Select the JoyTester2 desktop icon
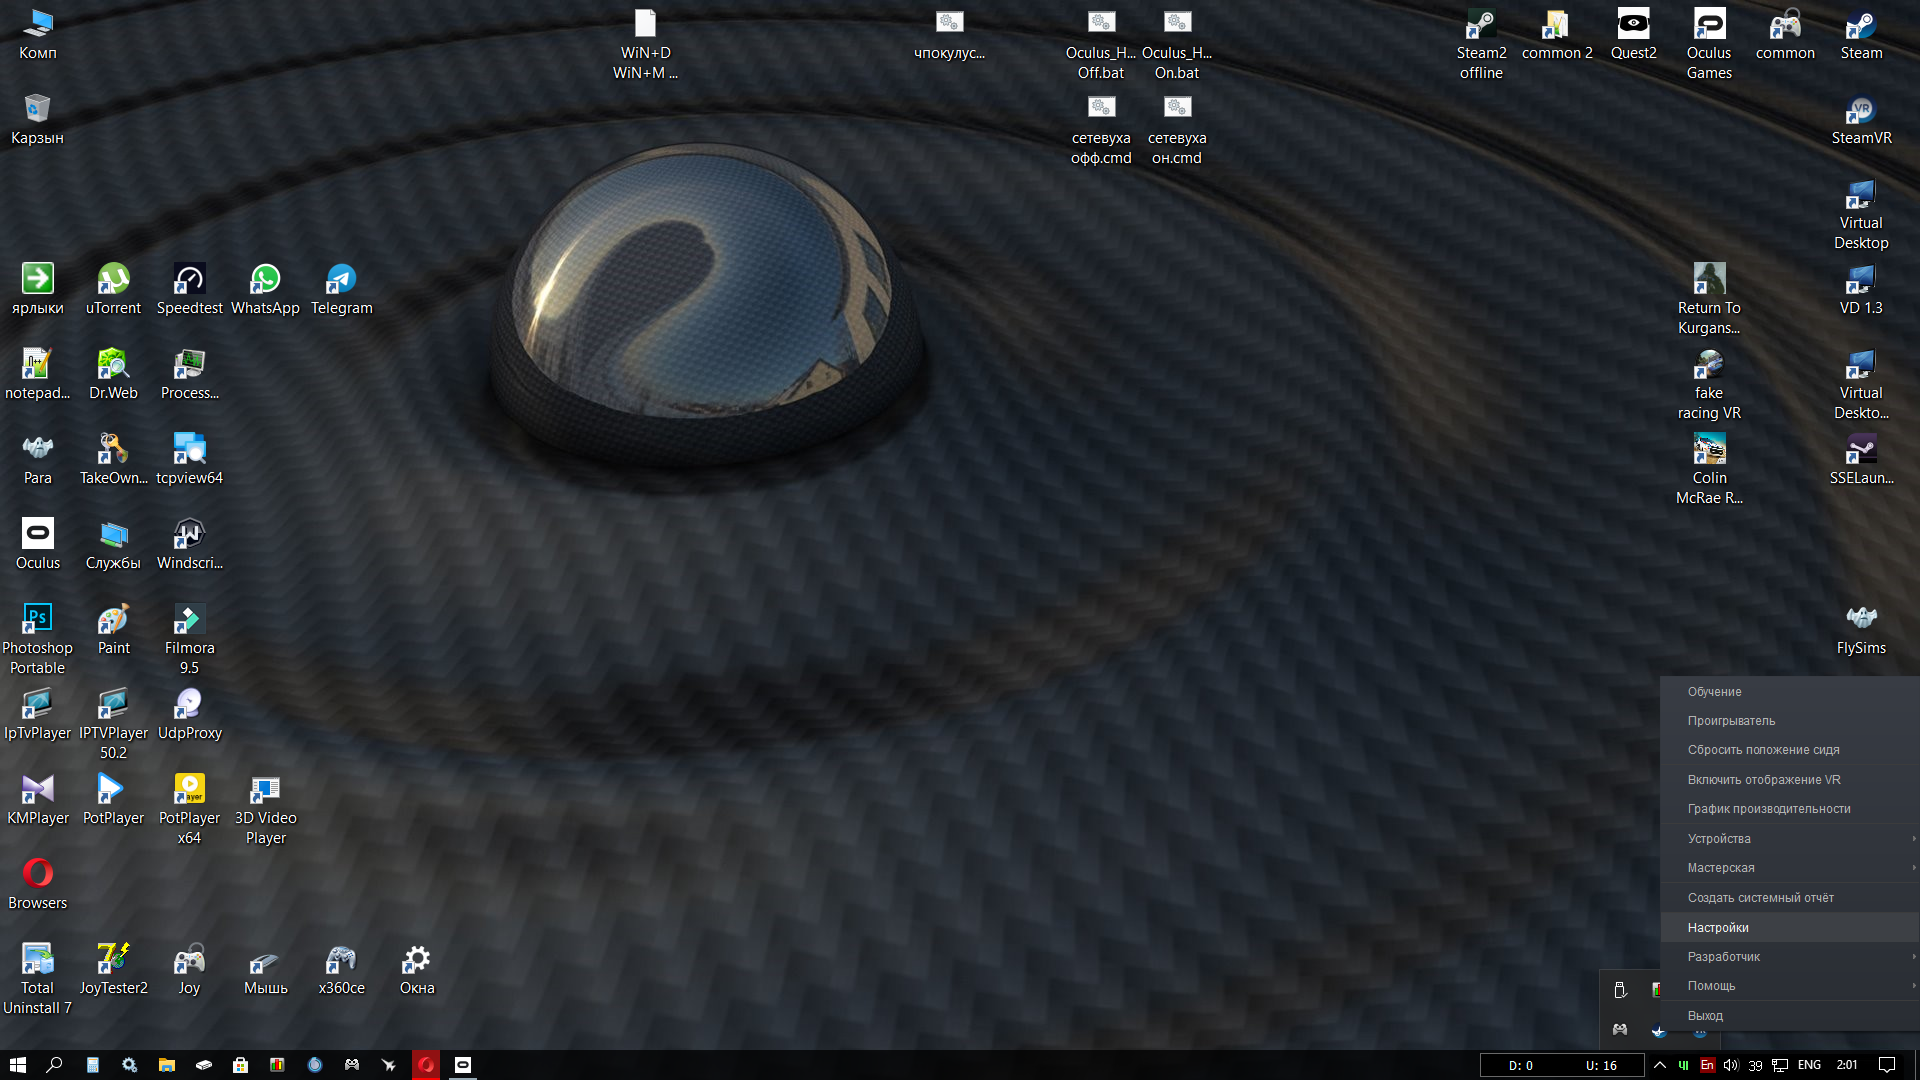The width and height of the screenshot is (1920, 1080). tap(113, 969)
